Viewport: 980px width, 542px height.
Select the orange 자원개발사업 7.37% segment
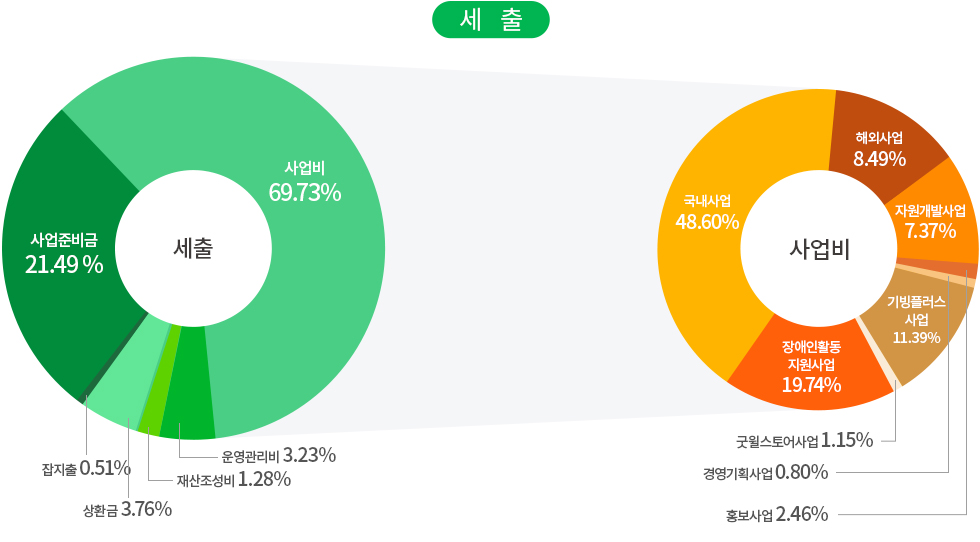(930, 221)
